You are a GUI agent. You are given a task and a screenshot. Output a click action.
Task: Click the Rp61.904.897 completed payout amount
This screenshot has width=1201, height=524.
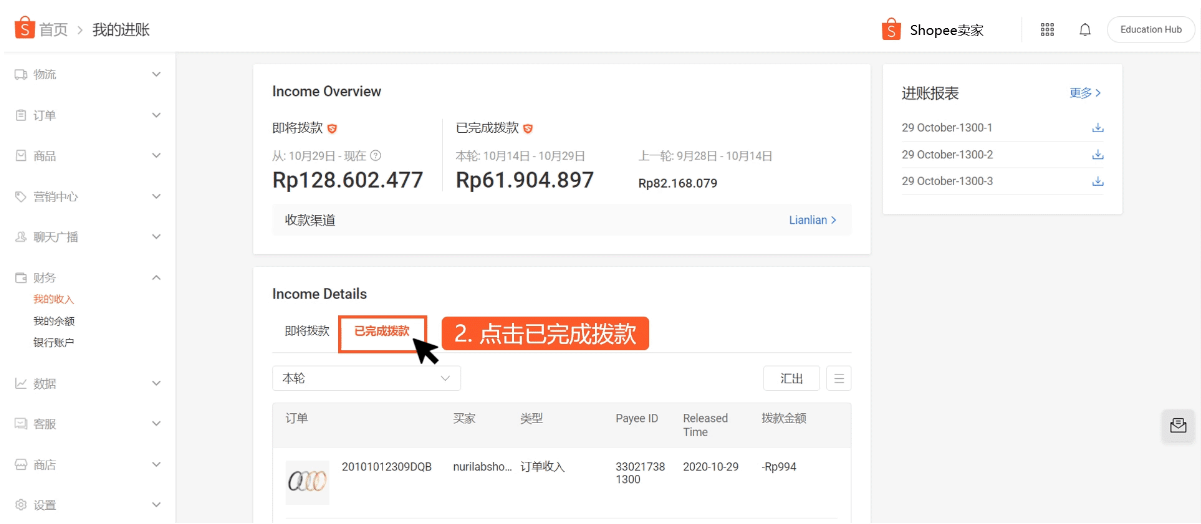pos(525,180)
